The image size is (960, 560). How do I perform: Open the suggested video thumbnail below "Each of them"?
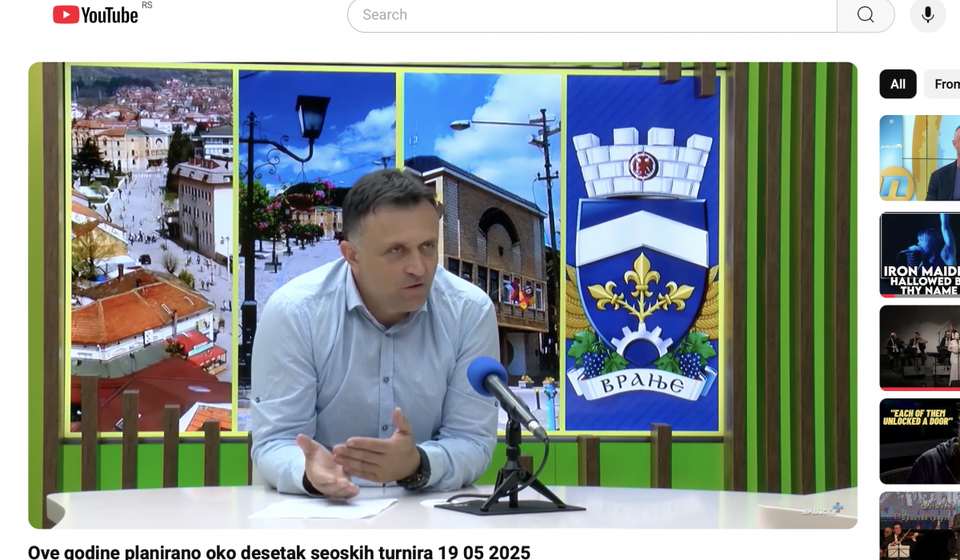(x=920, y=526)
